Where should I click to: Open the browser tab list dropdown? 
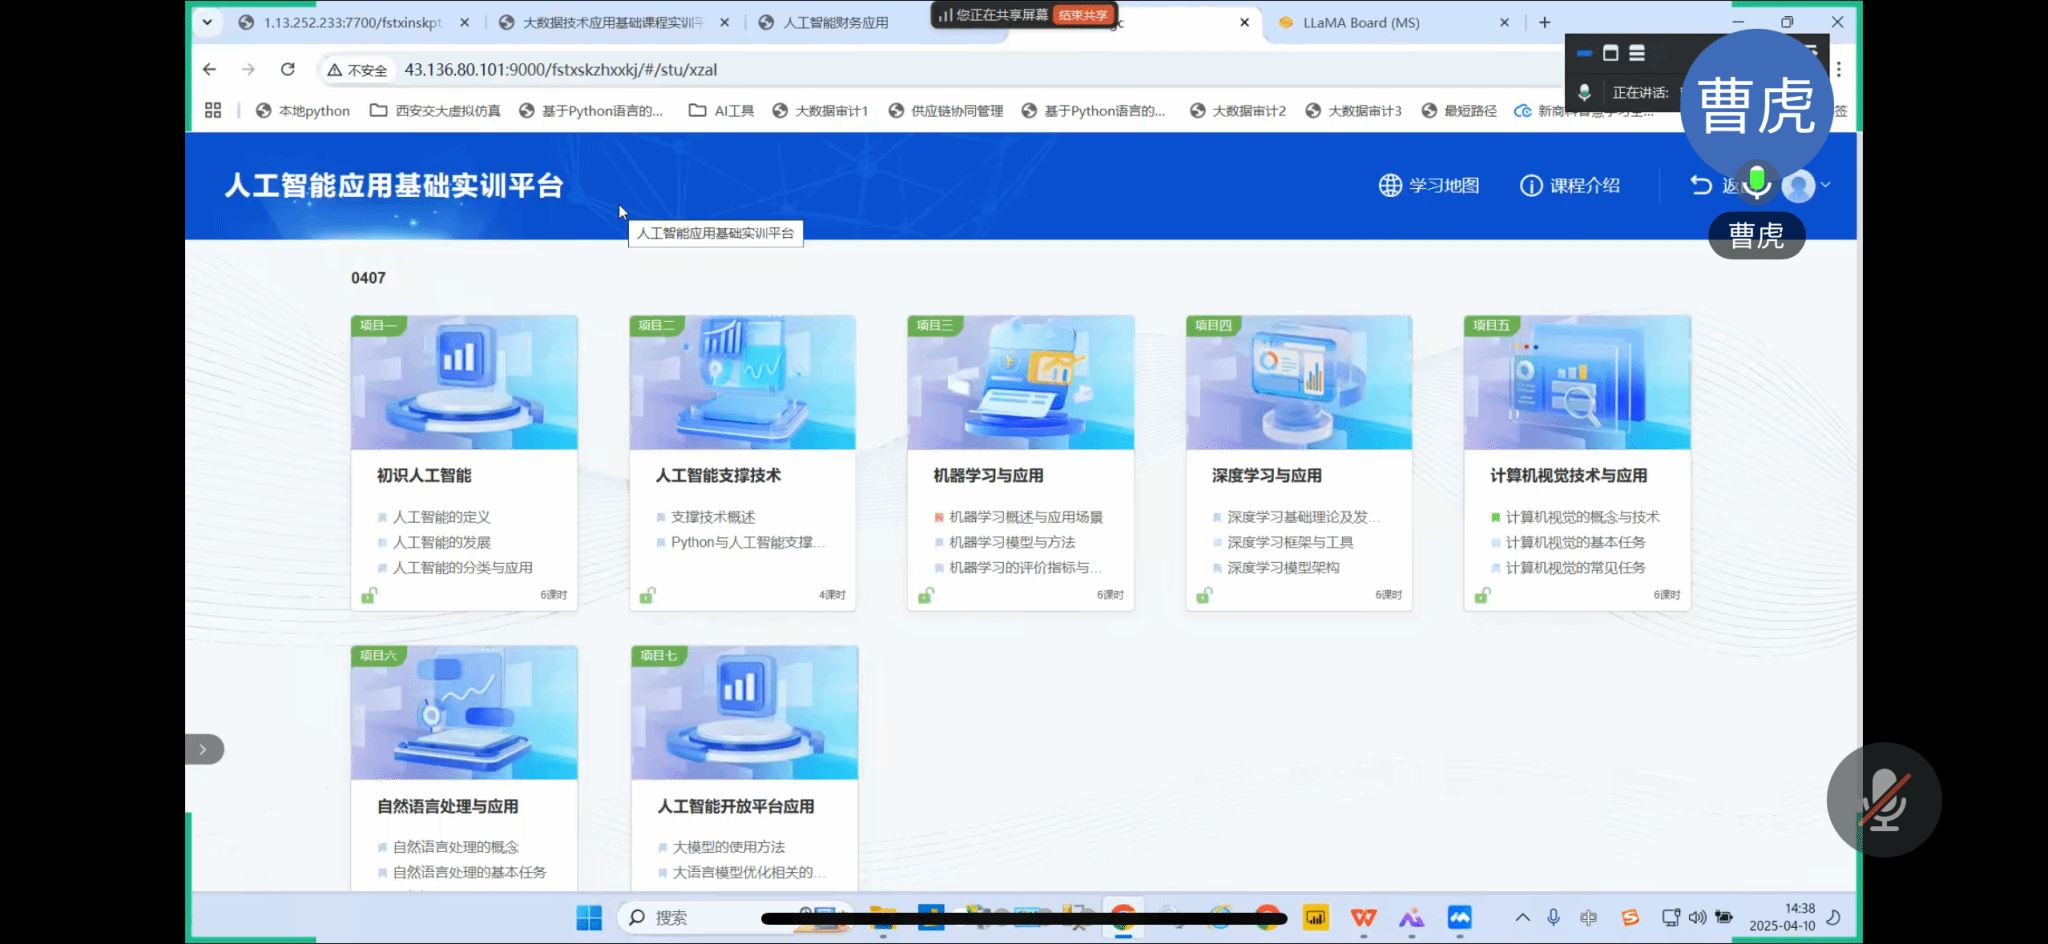point(207,22)
